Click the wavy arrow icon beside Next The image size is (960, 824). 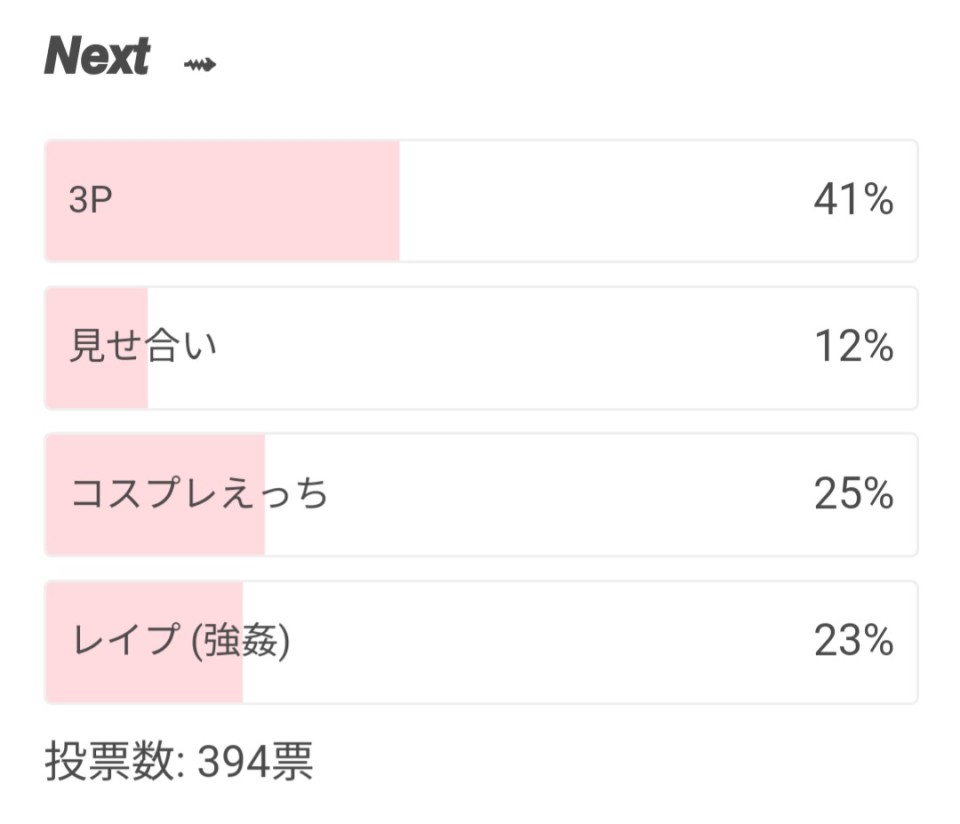(200, 64)
